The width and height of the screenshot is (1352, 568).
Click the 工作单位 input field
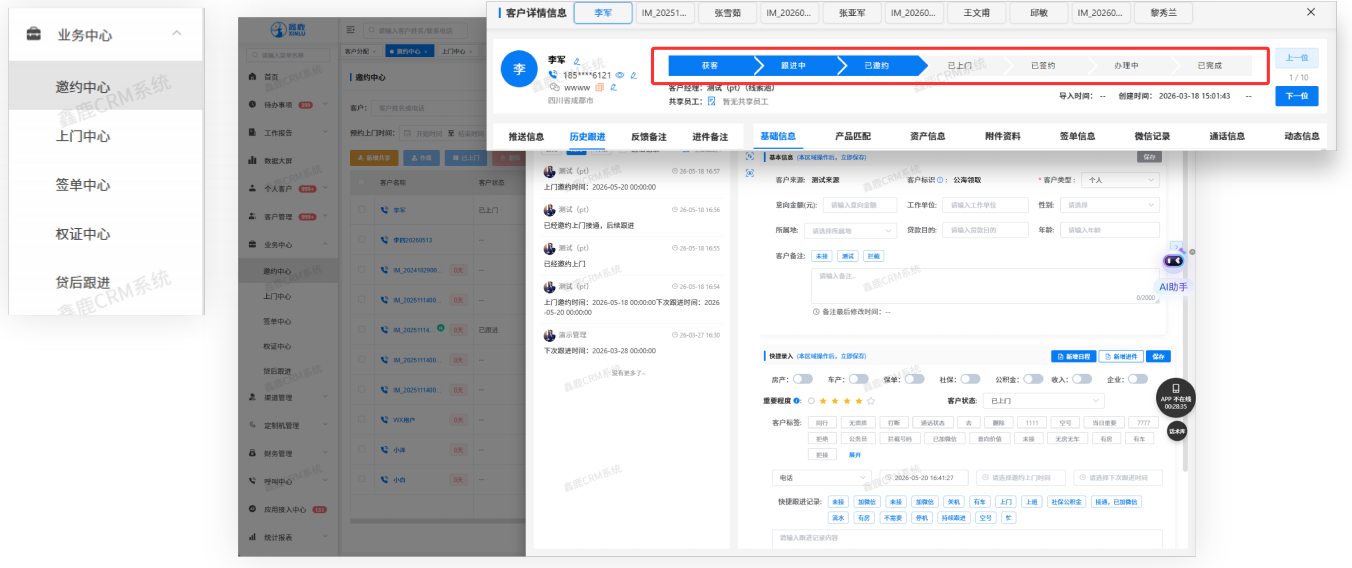(984, 205)
